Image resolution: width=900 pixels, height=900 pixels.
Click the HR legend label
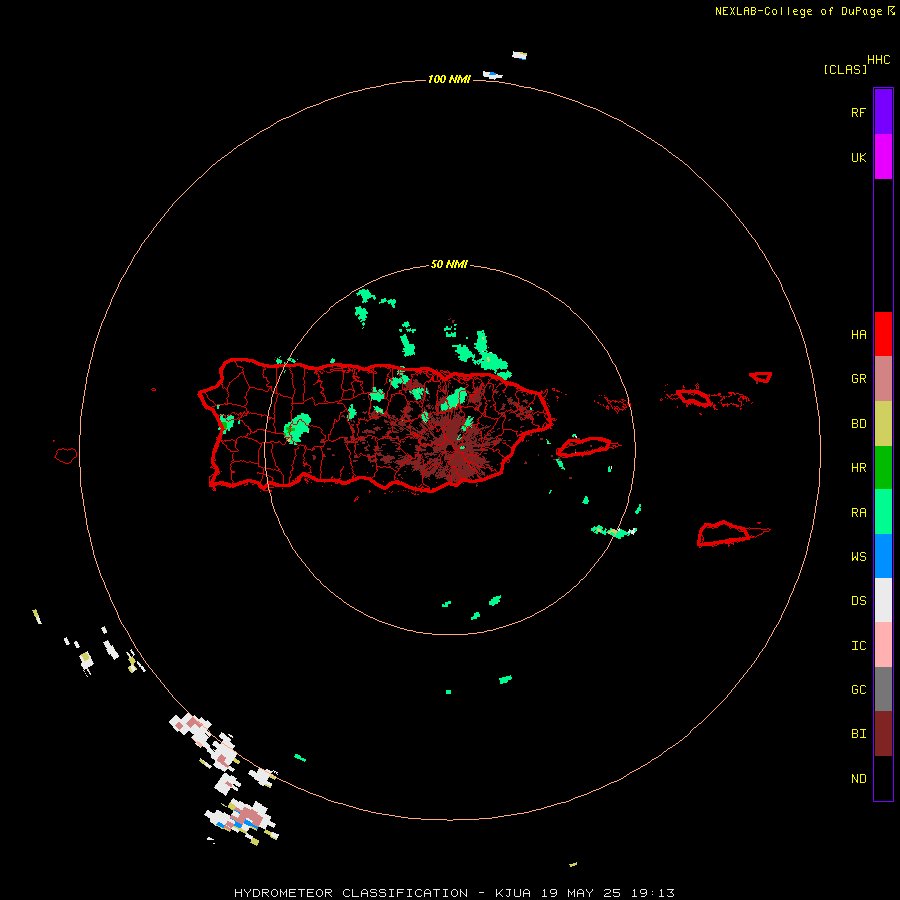[858, 468]
